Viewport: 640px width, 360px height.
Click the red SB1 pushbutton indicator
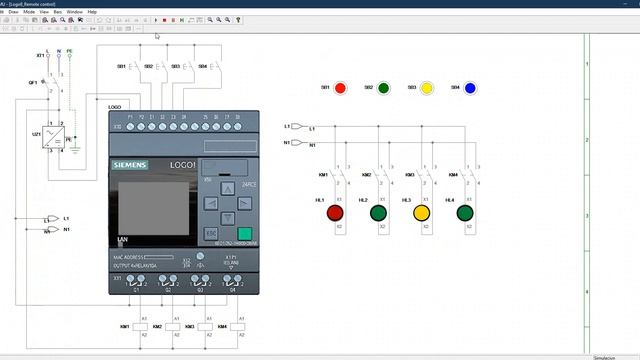coord(340,88)
